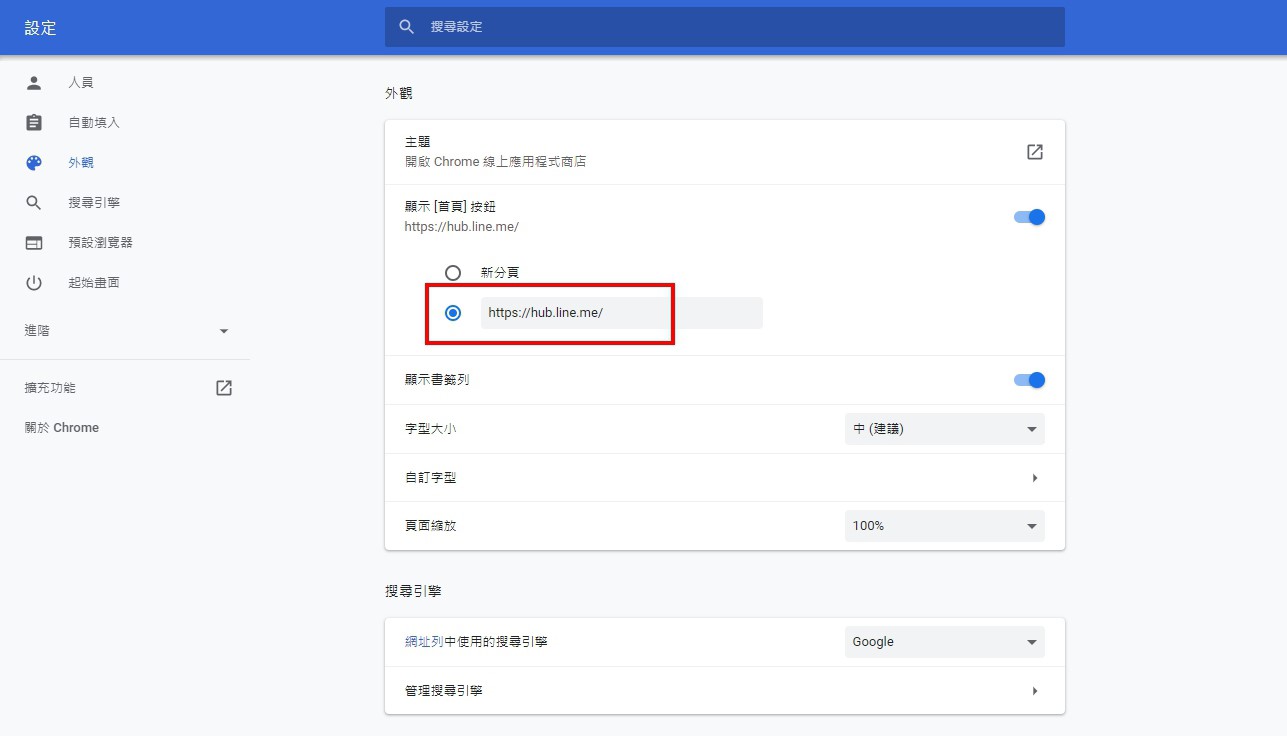The image size is (1287, 736).
Task: Click the browser window icon beside 預設瀏覽器
Action: pos(34,242)
